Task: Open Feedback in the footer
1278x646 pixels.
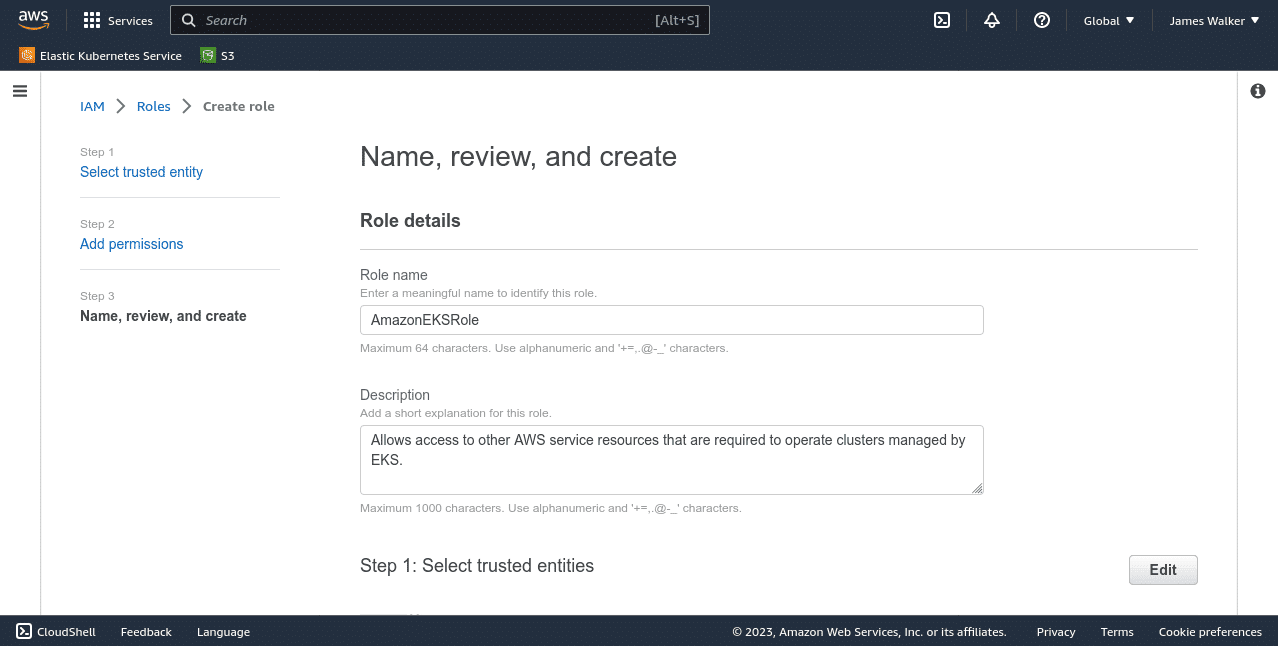Action: point(146,632)
